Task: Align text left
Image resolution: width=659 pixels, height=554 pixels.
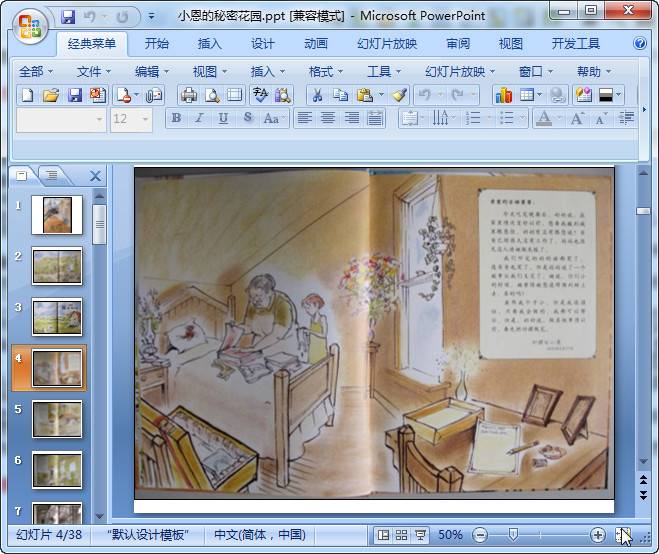Action: coord(305,118)
